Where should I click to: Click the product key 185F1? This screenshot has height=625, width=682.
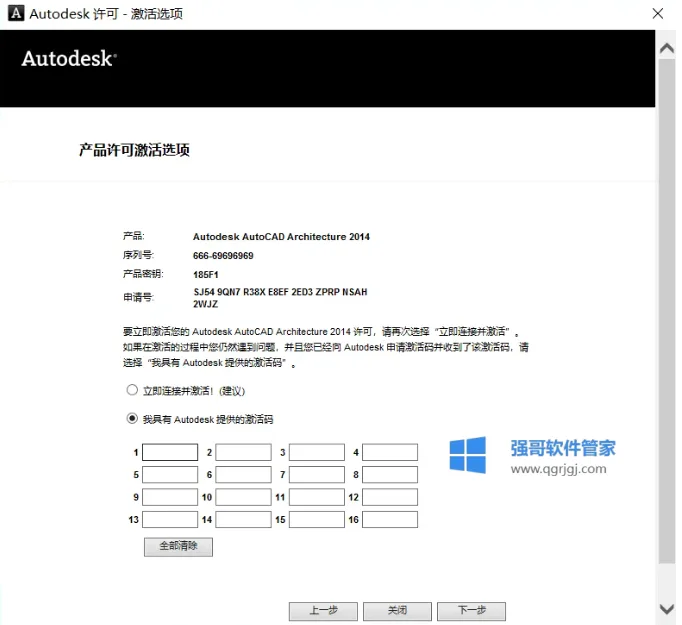click(206, 274)
